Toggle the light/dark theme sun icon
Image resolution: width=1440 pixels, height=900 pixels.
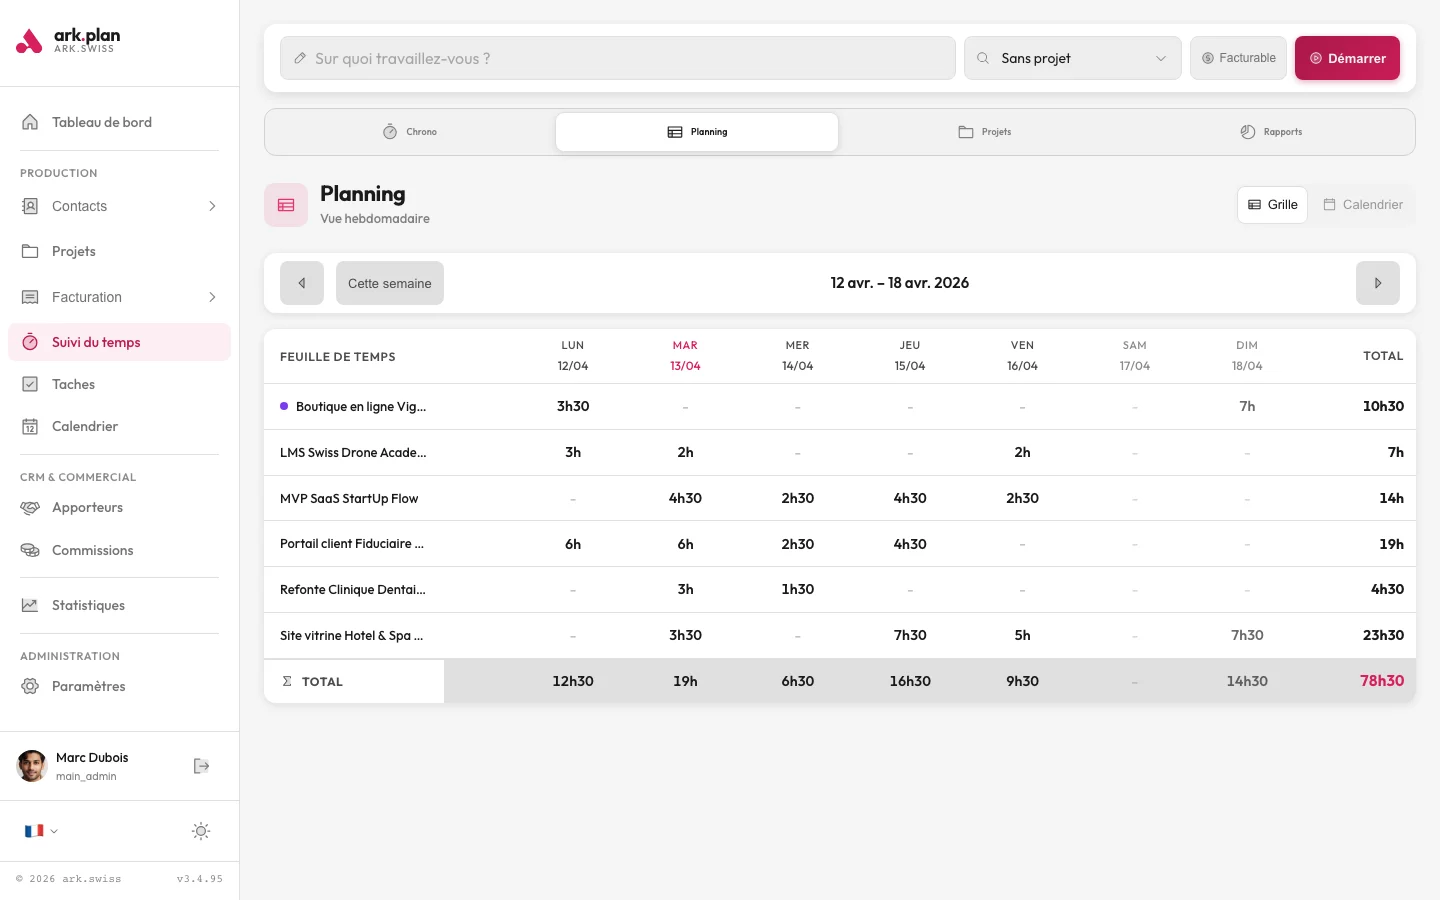201,831
